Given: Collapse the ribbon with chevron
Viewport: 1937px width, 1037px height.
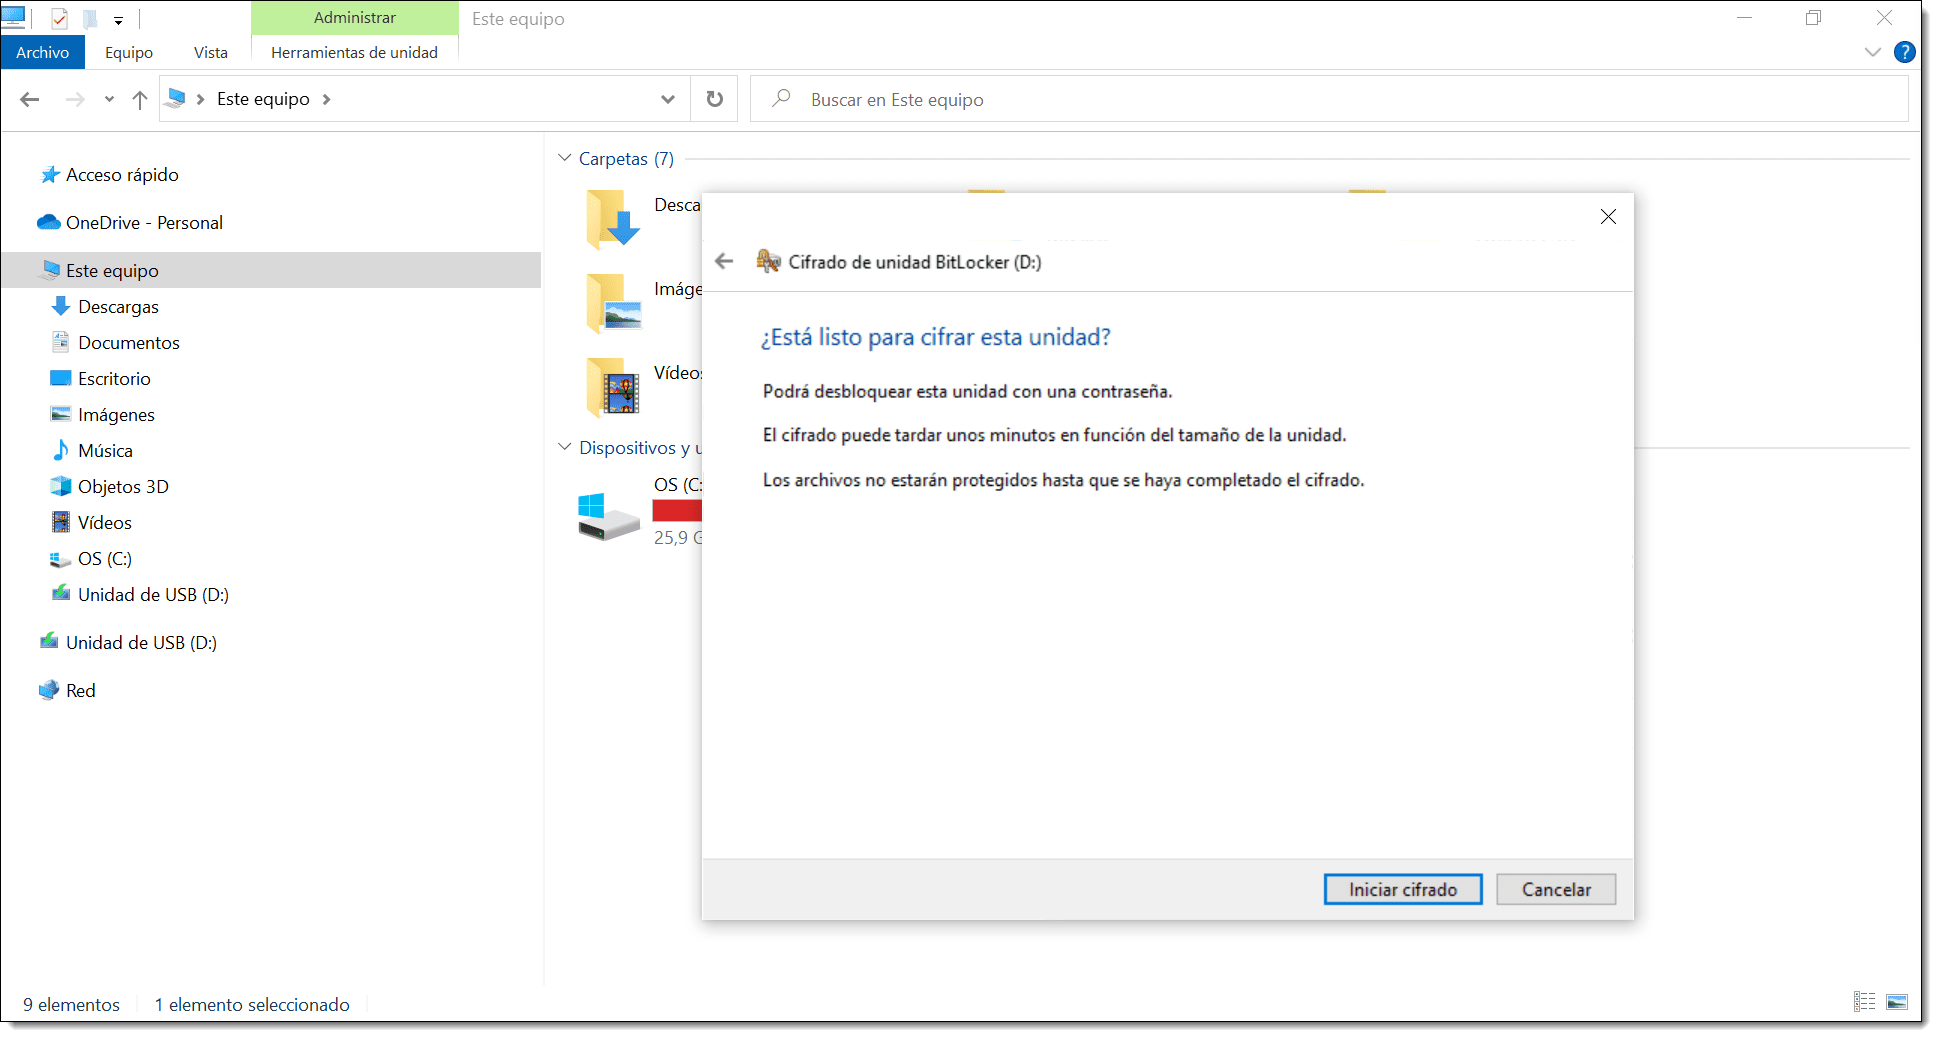Looking at the screenshot, I should tap(1873, 52).
